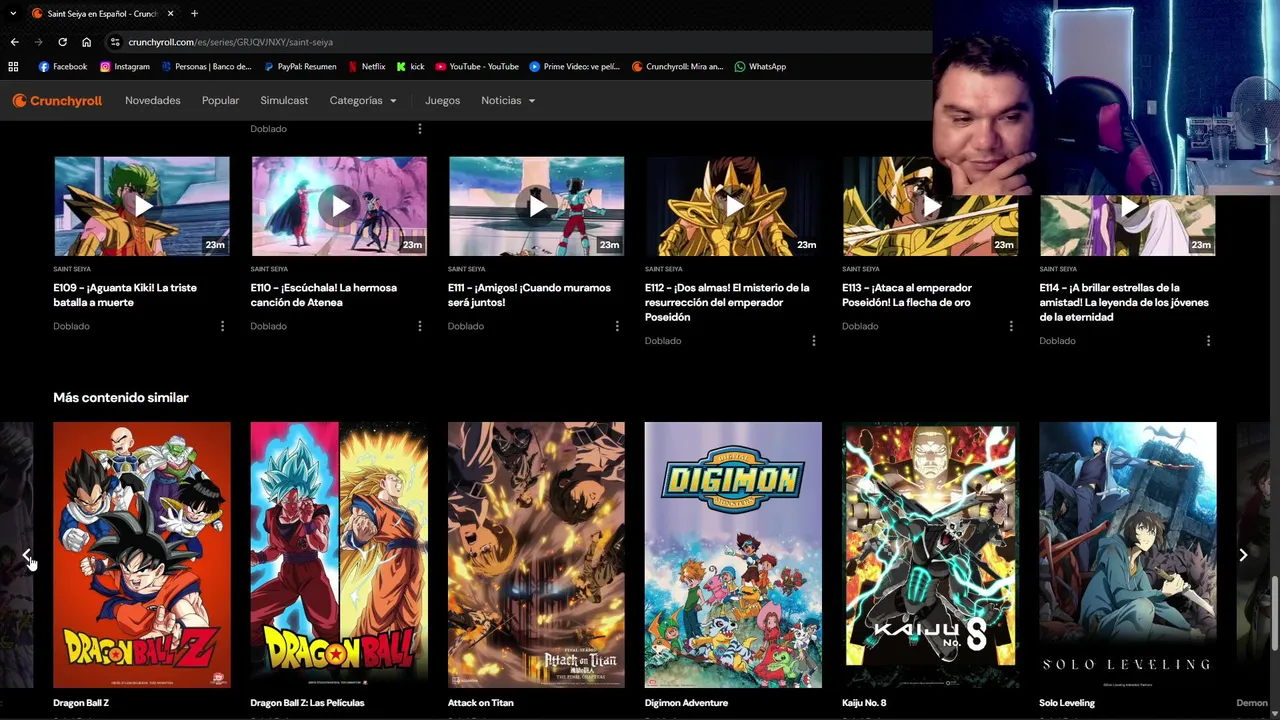
Task: Expand the Noticias dropdown
Action: (508, 101)
